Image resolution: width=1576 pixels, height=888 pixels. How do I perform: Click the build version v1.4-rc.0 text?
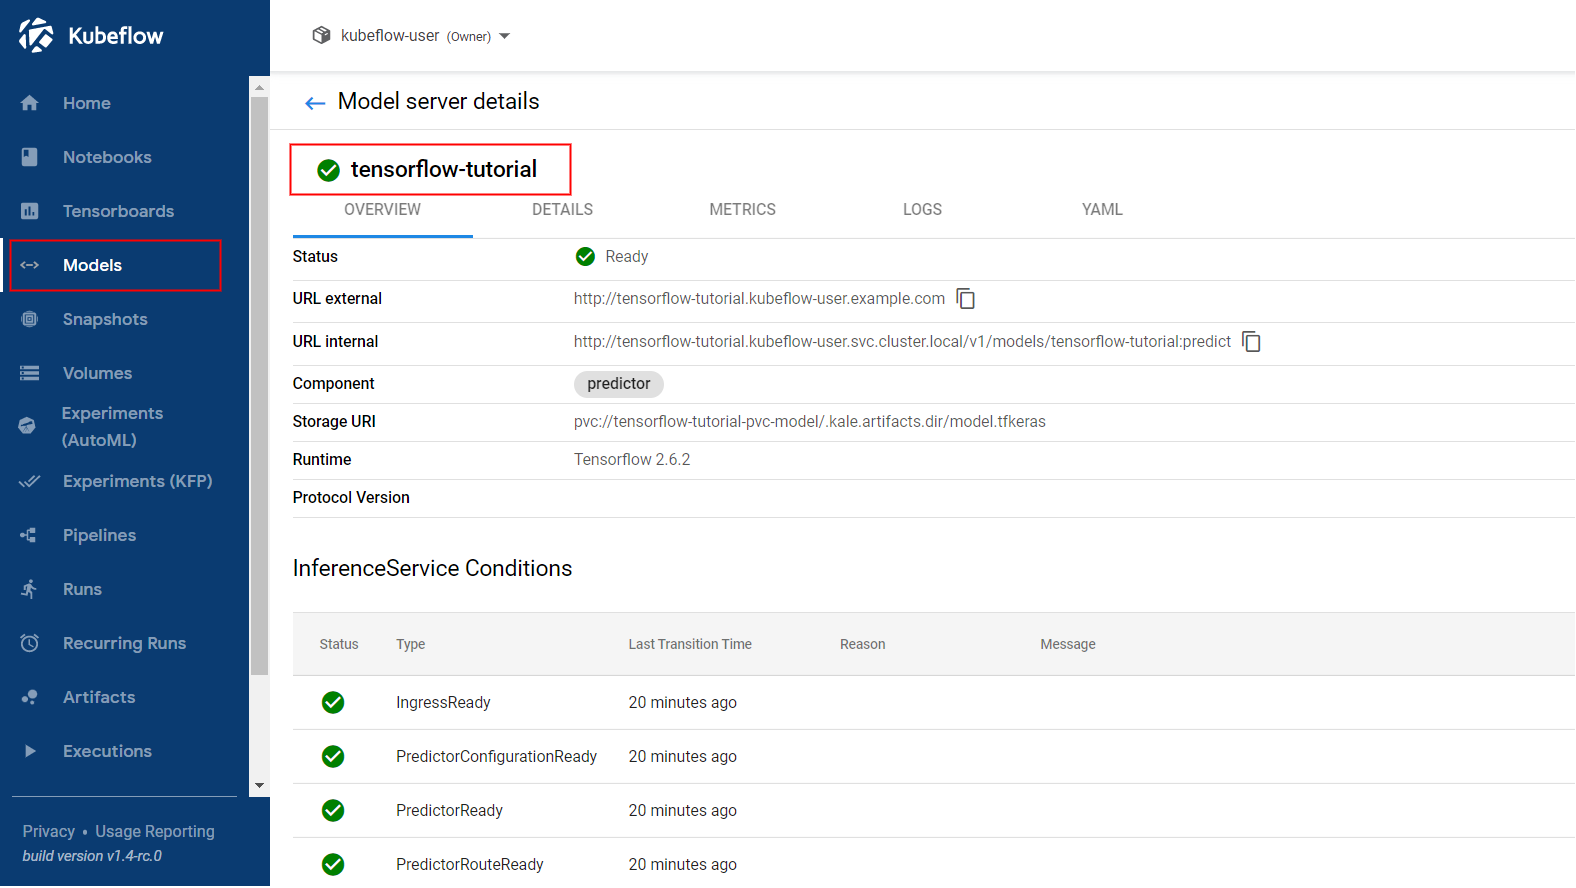(x=92, y=856)
